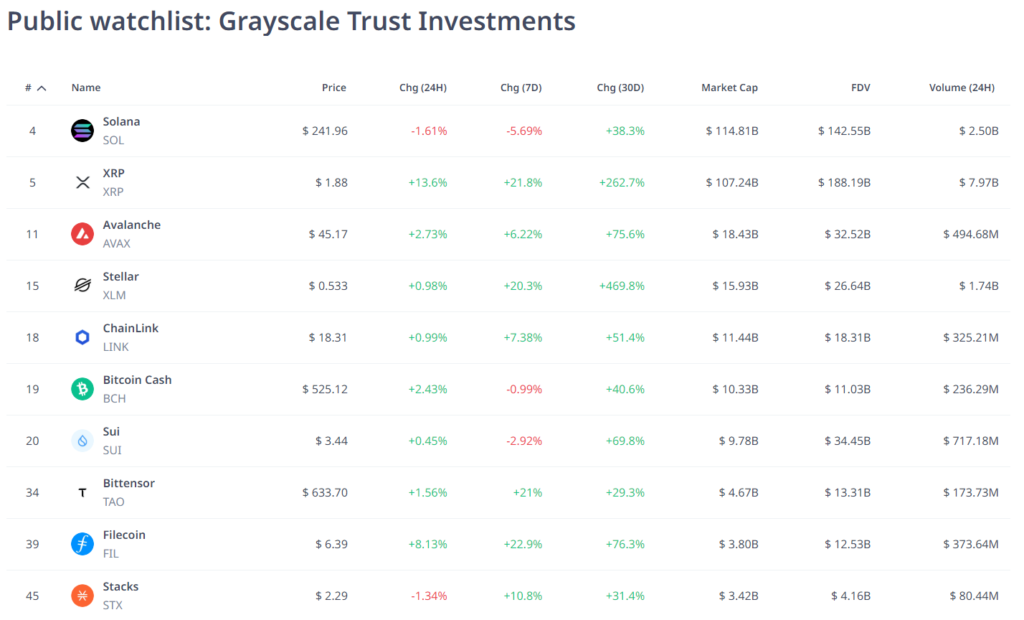Sort the table by Price column

(x=334, y=87)
